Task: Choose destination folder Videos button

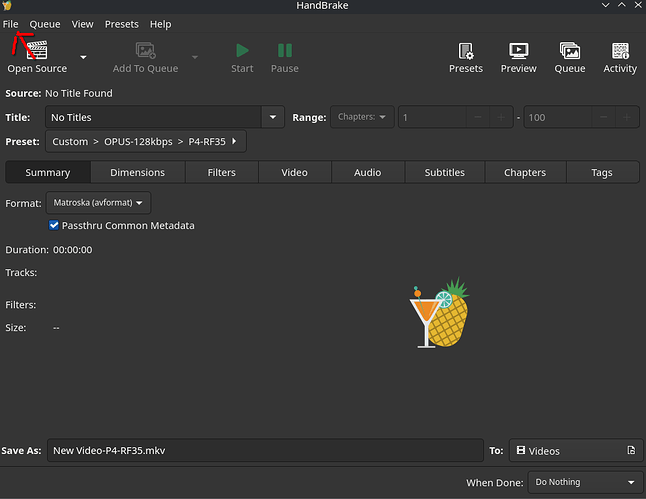Action: (576, 450)
